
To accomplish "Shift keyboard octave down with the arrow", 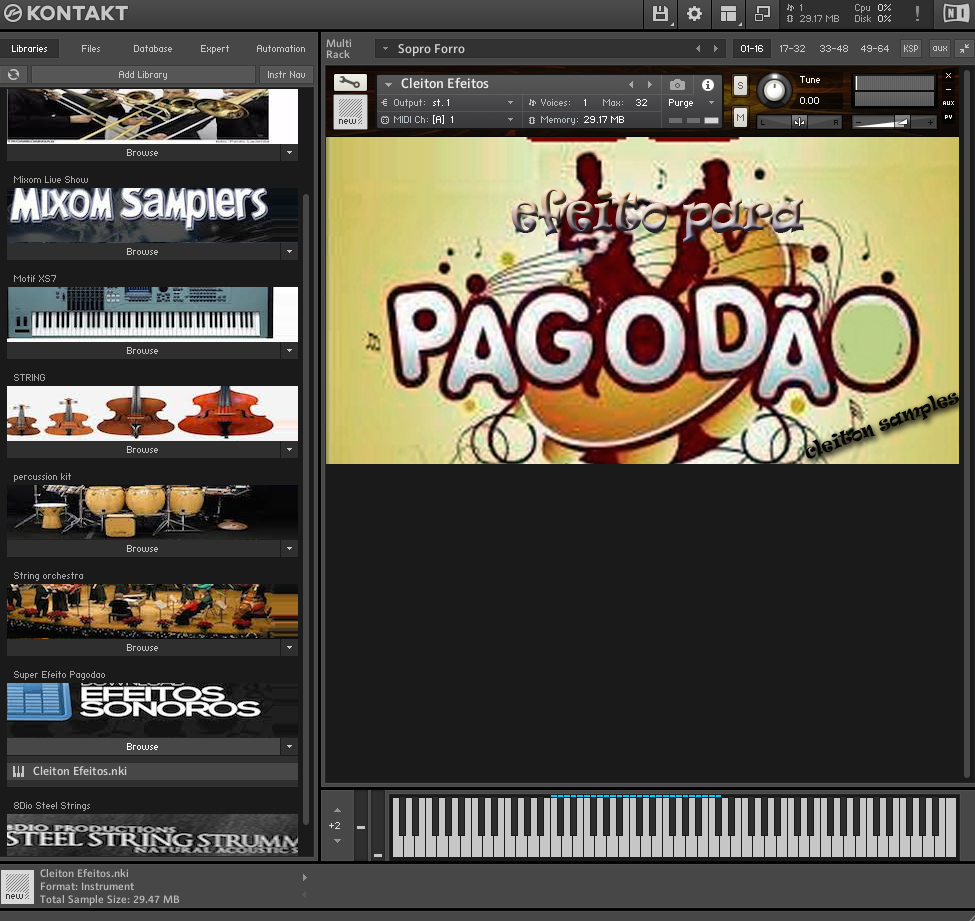I will pyautogui.click(x=337, y=841).
